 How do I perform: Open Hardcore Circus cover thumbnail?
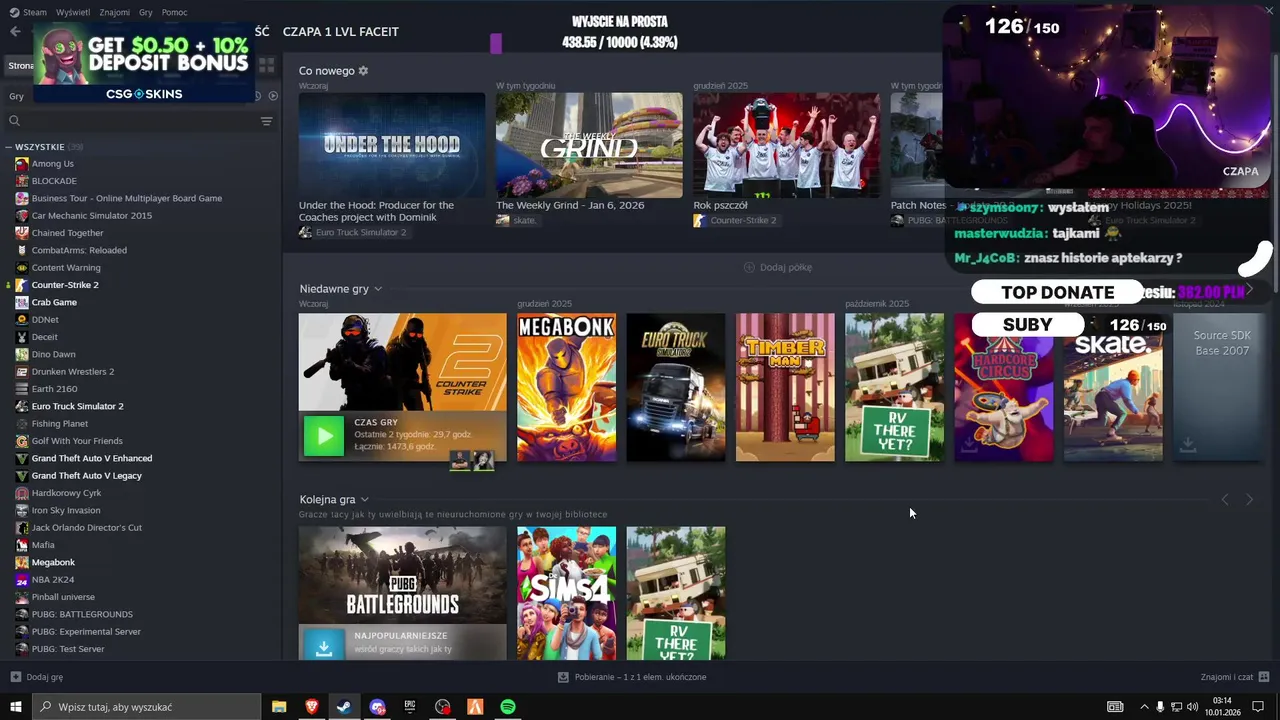1003,387
